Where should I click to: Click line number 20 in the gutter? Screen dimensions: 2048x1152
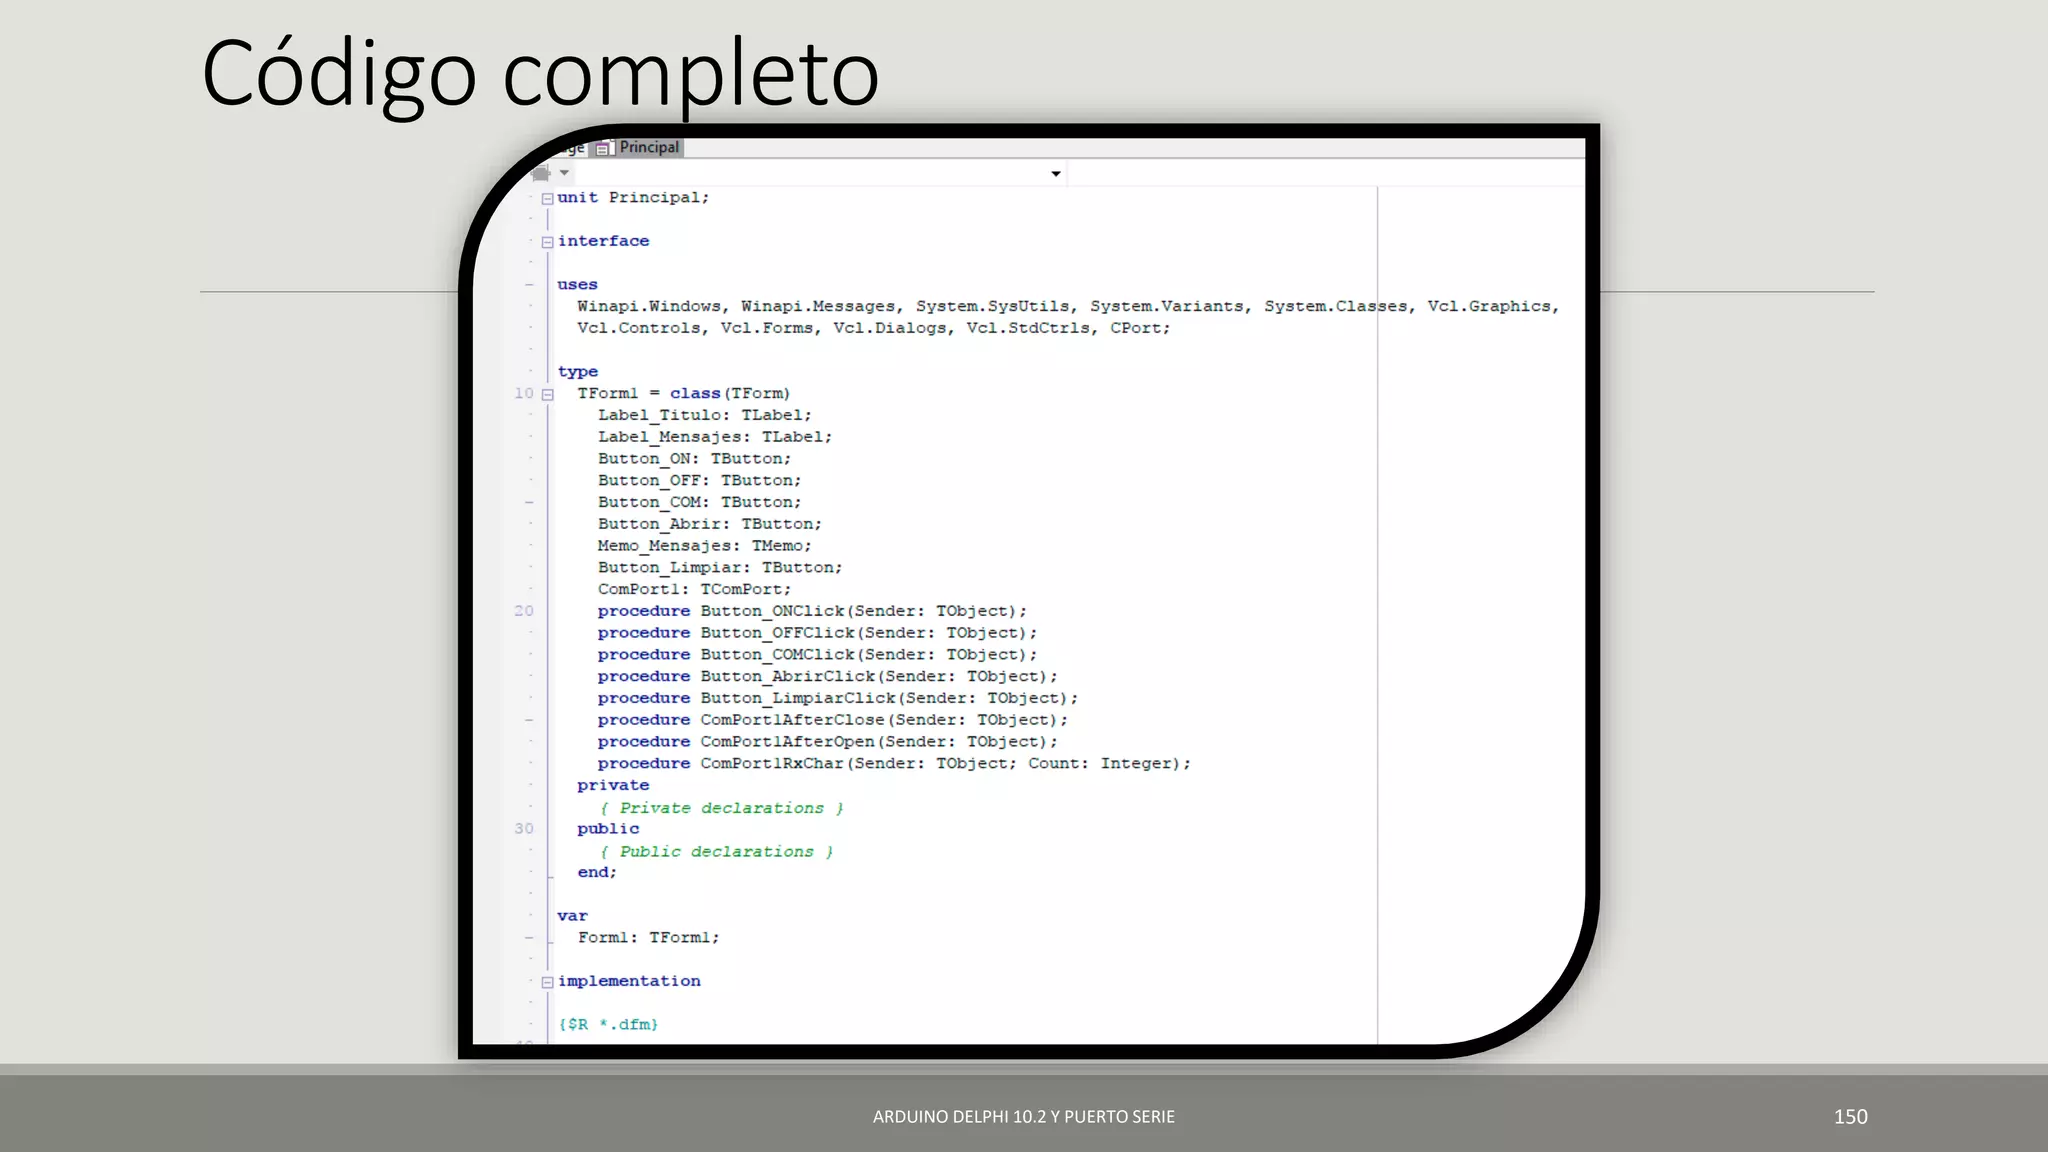524,611
